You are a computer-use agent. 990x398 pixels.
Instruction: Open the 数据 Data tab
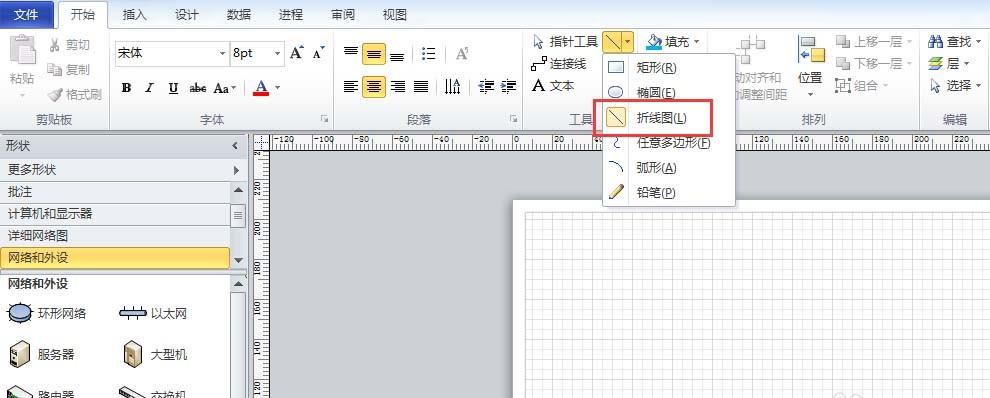[x=239, y=15]
